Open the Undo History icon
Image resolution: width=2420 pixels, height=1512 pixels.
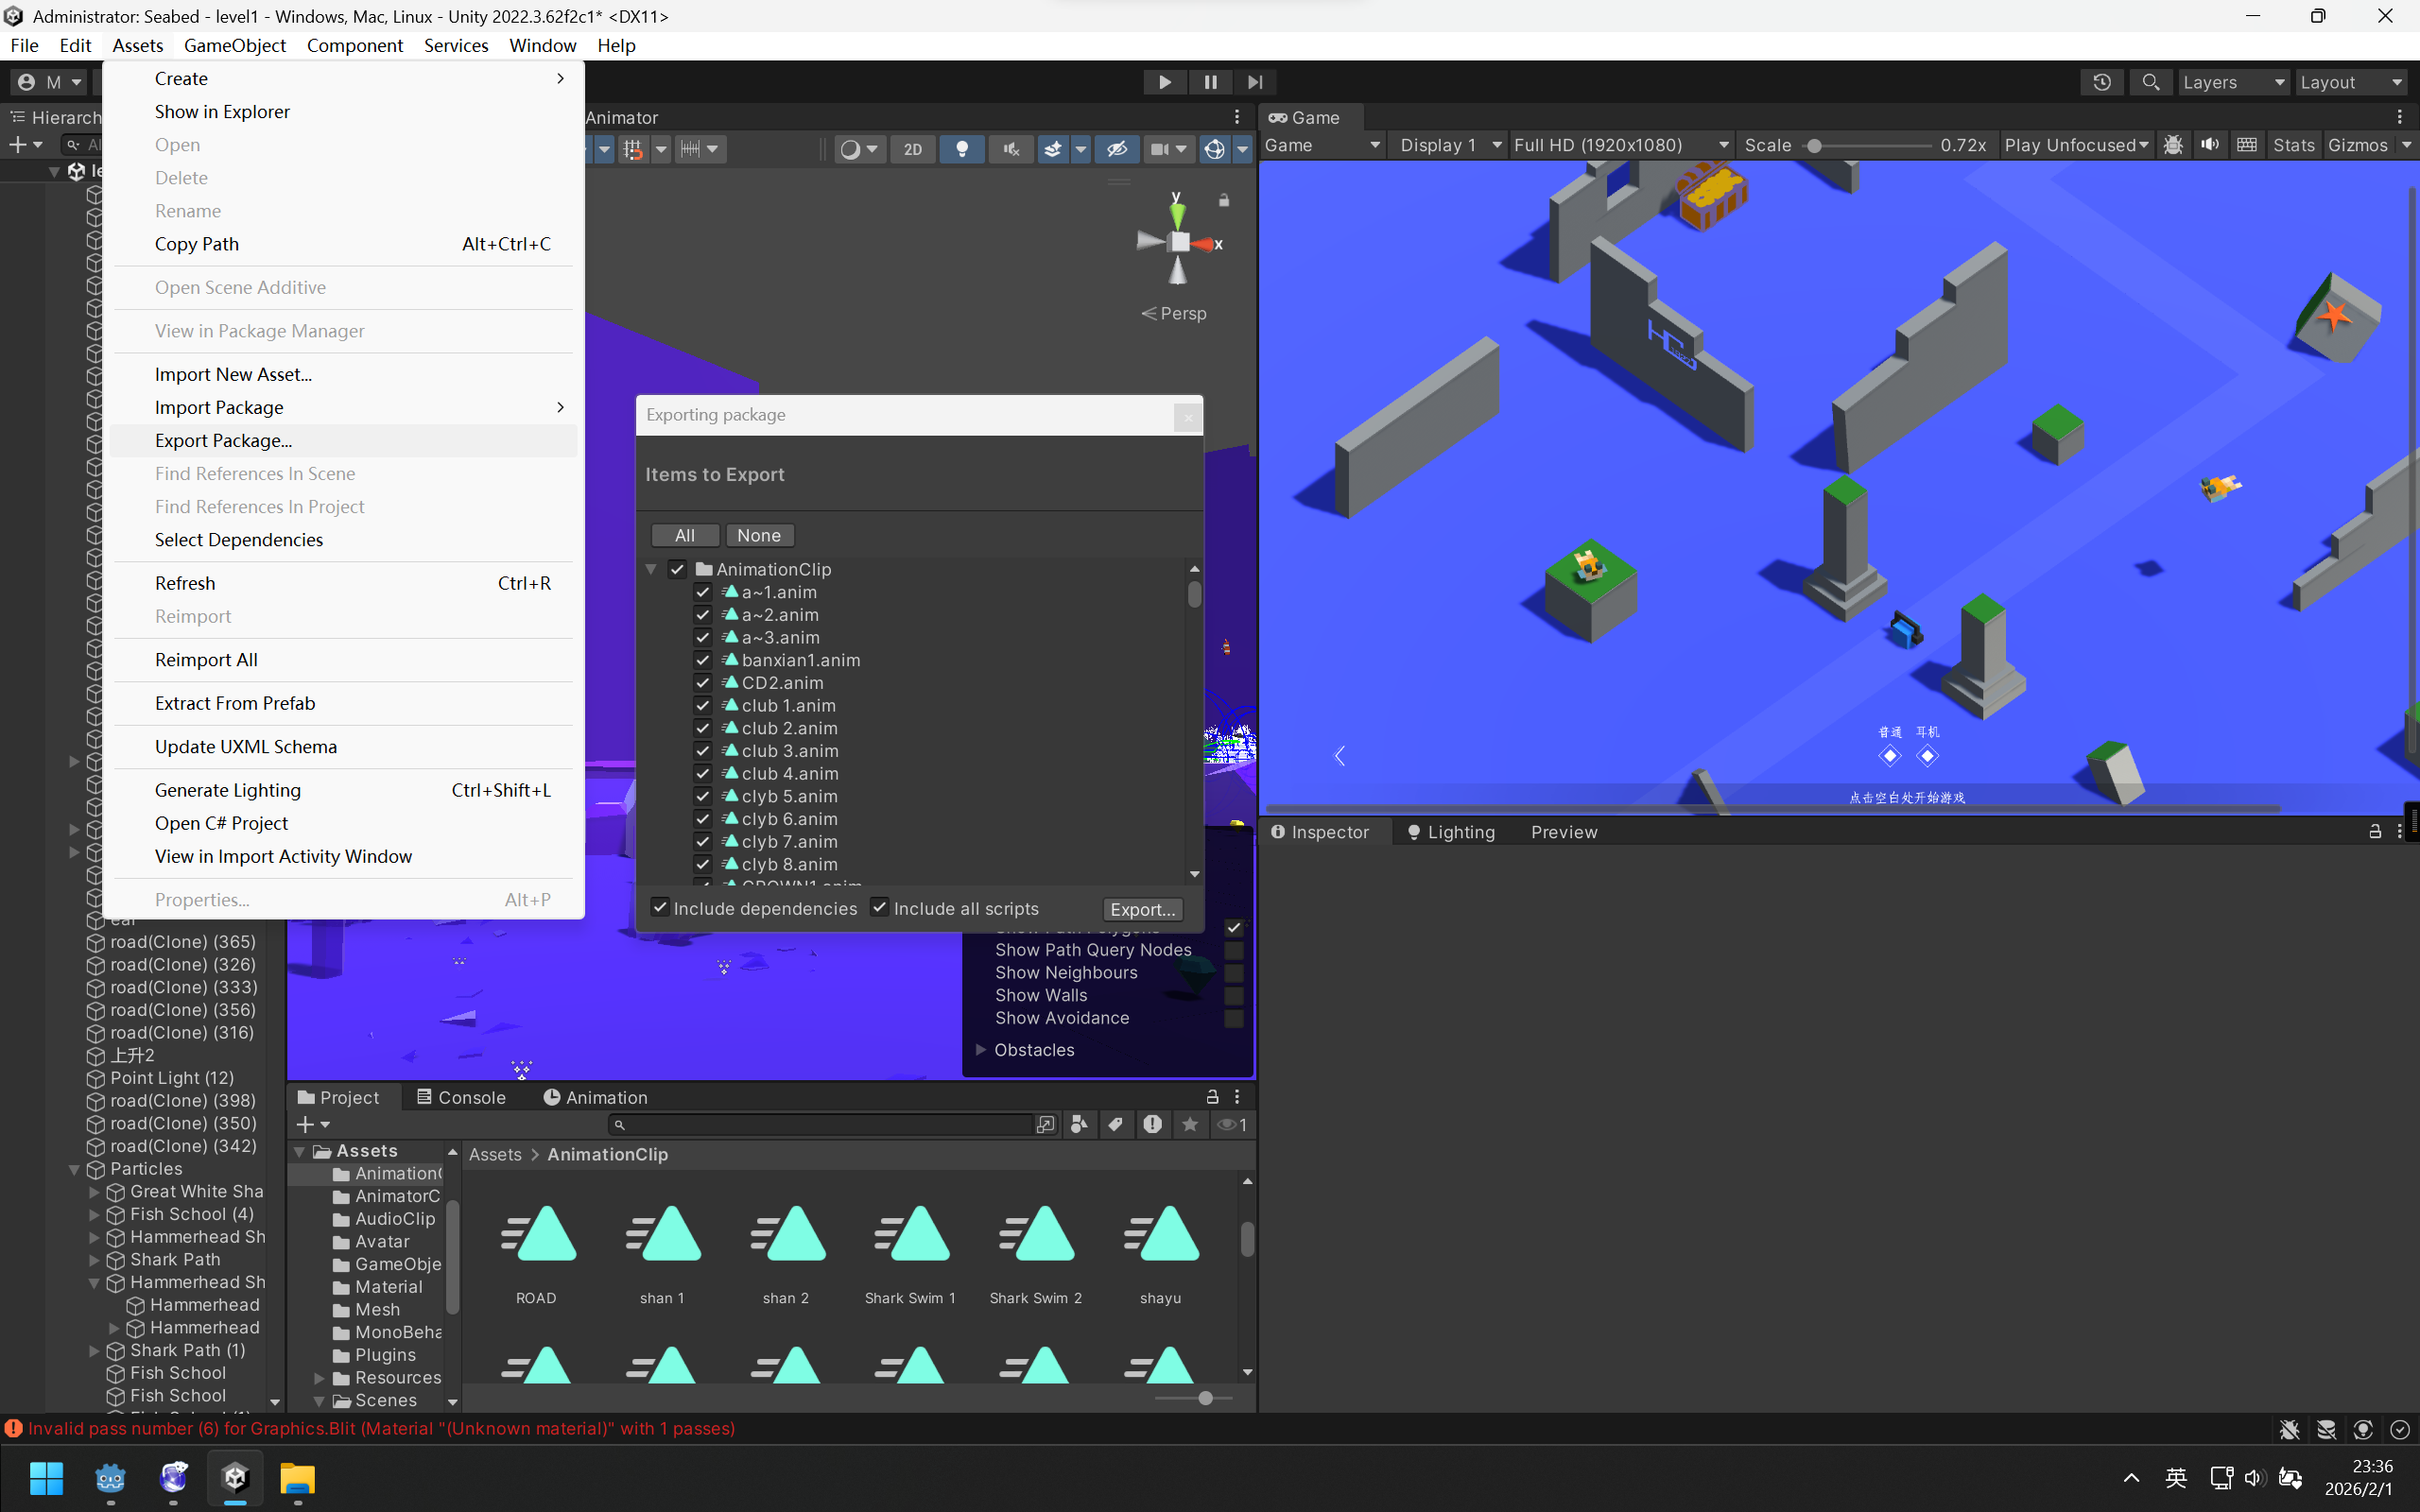tap(2101, 82)
